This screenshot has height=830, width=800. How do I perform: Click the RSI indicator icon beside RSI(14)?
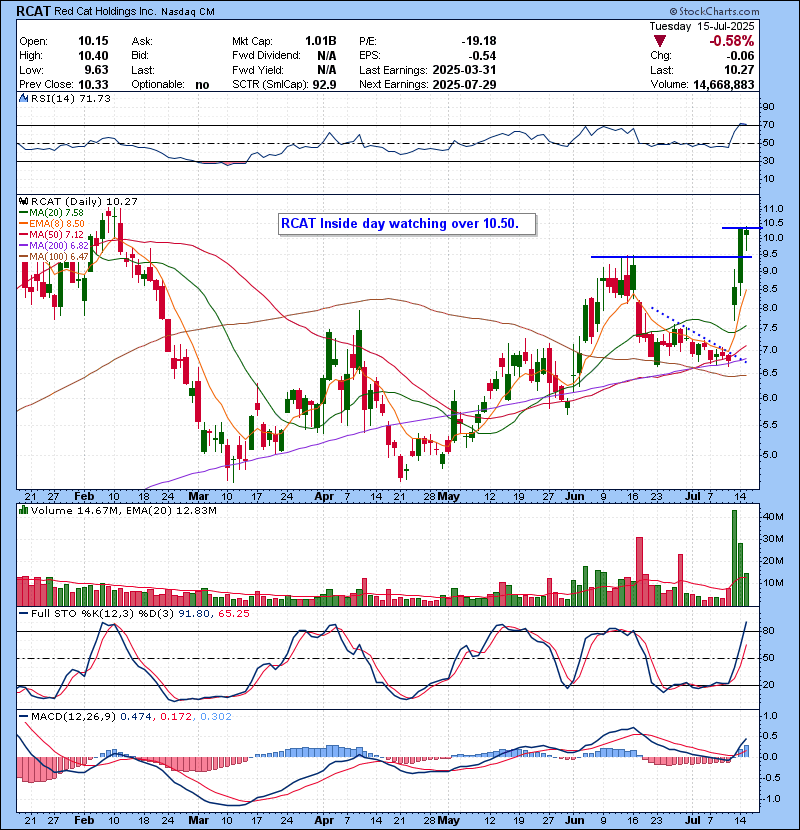pyautogui.click(x=23, y=98)
